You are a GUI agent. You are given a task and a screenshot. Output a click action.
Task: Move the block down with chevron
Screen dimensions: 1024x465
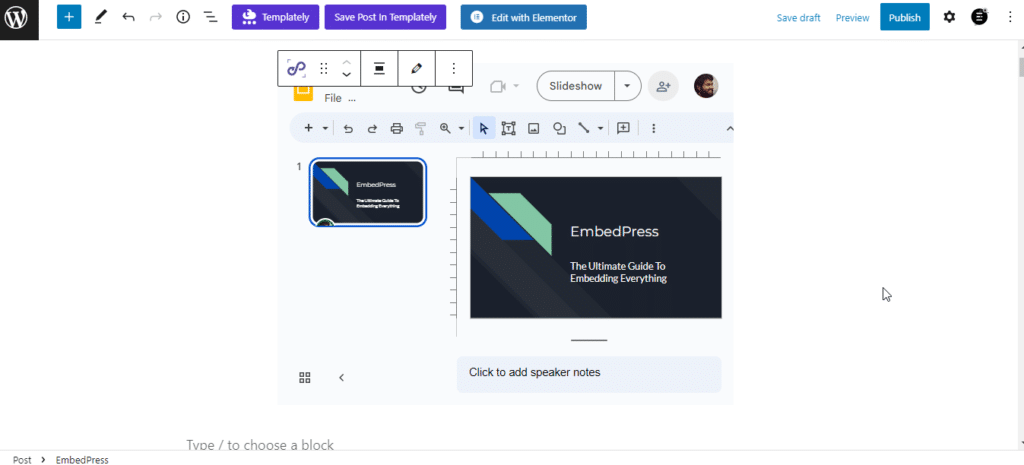coord(347,75)
